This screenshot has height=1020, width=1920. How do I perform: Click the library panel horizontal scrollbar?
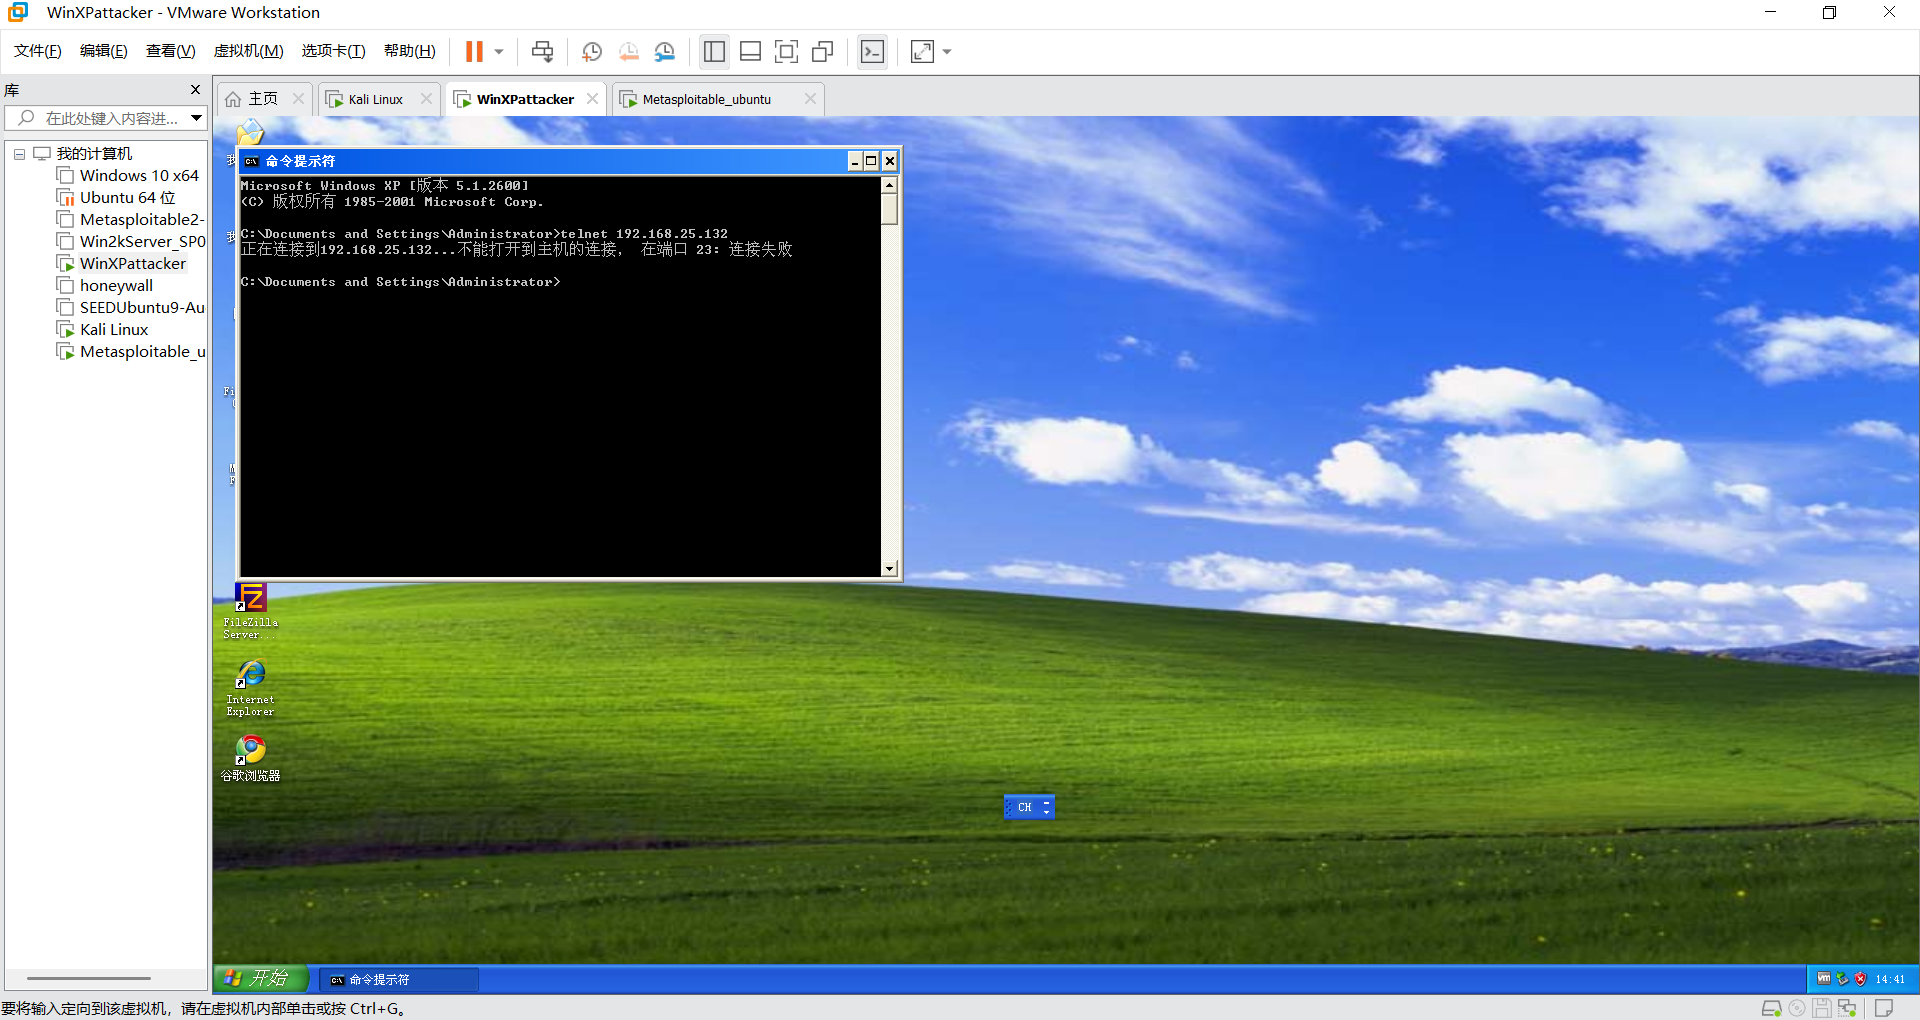click(88, 978)
